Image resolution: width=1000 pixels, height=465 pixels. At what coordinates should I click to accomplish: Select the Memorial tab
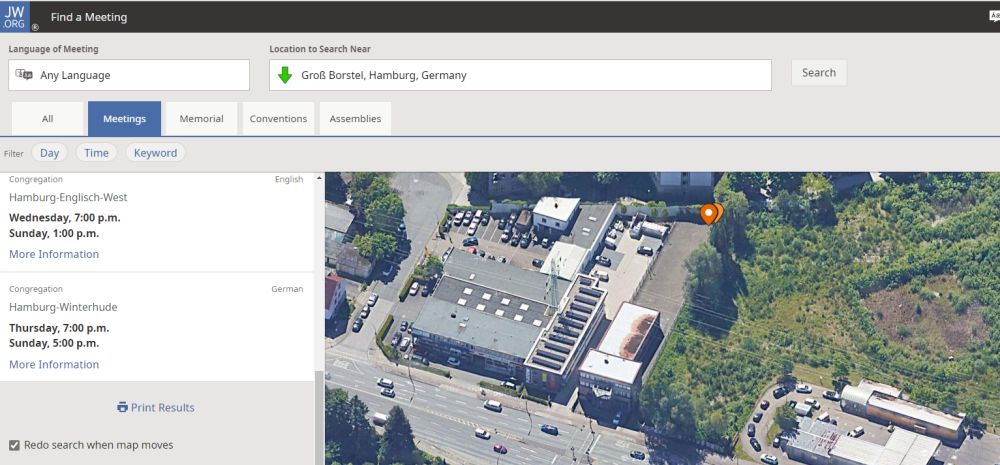click(201, 119)
